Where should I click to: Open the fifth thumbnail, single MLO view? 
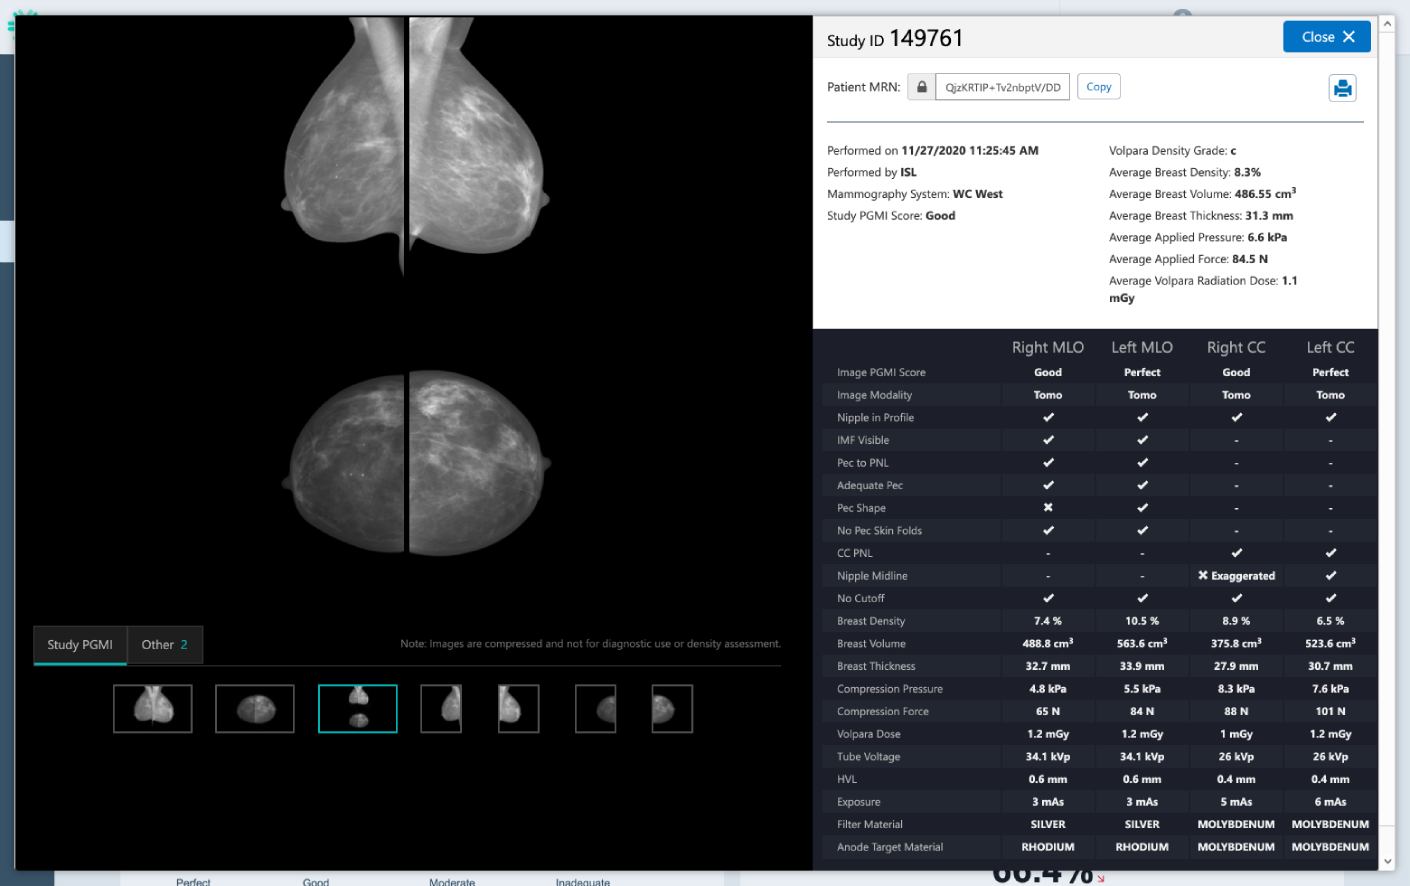[x=518, y=709]
